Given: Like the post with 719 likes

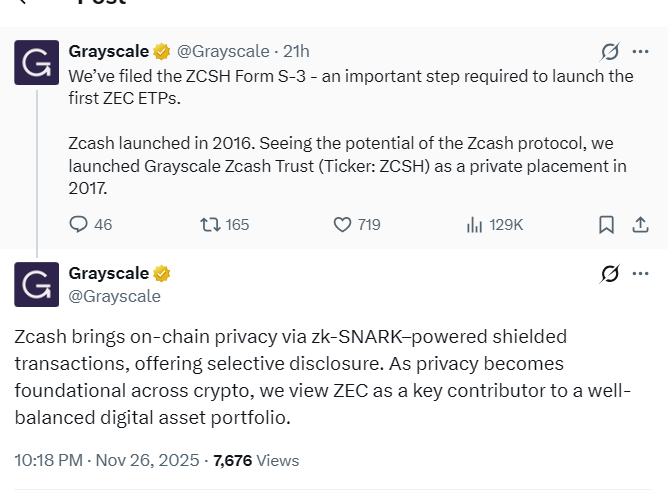Looking at the screenshot, I should [x=343, y=225].
